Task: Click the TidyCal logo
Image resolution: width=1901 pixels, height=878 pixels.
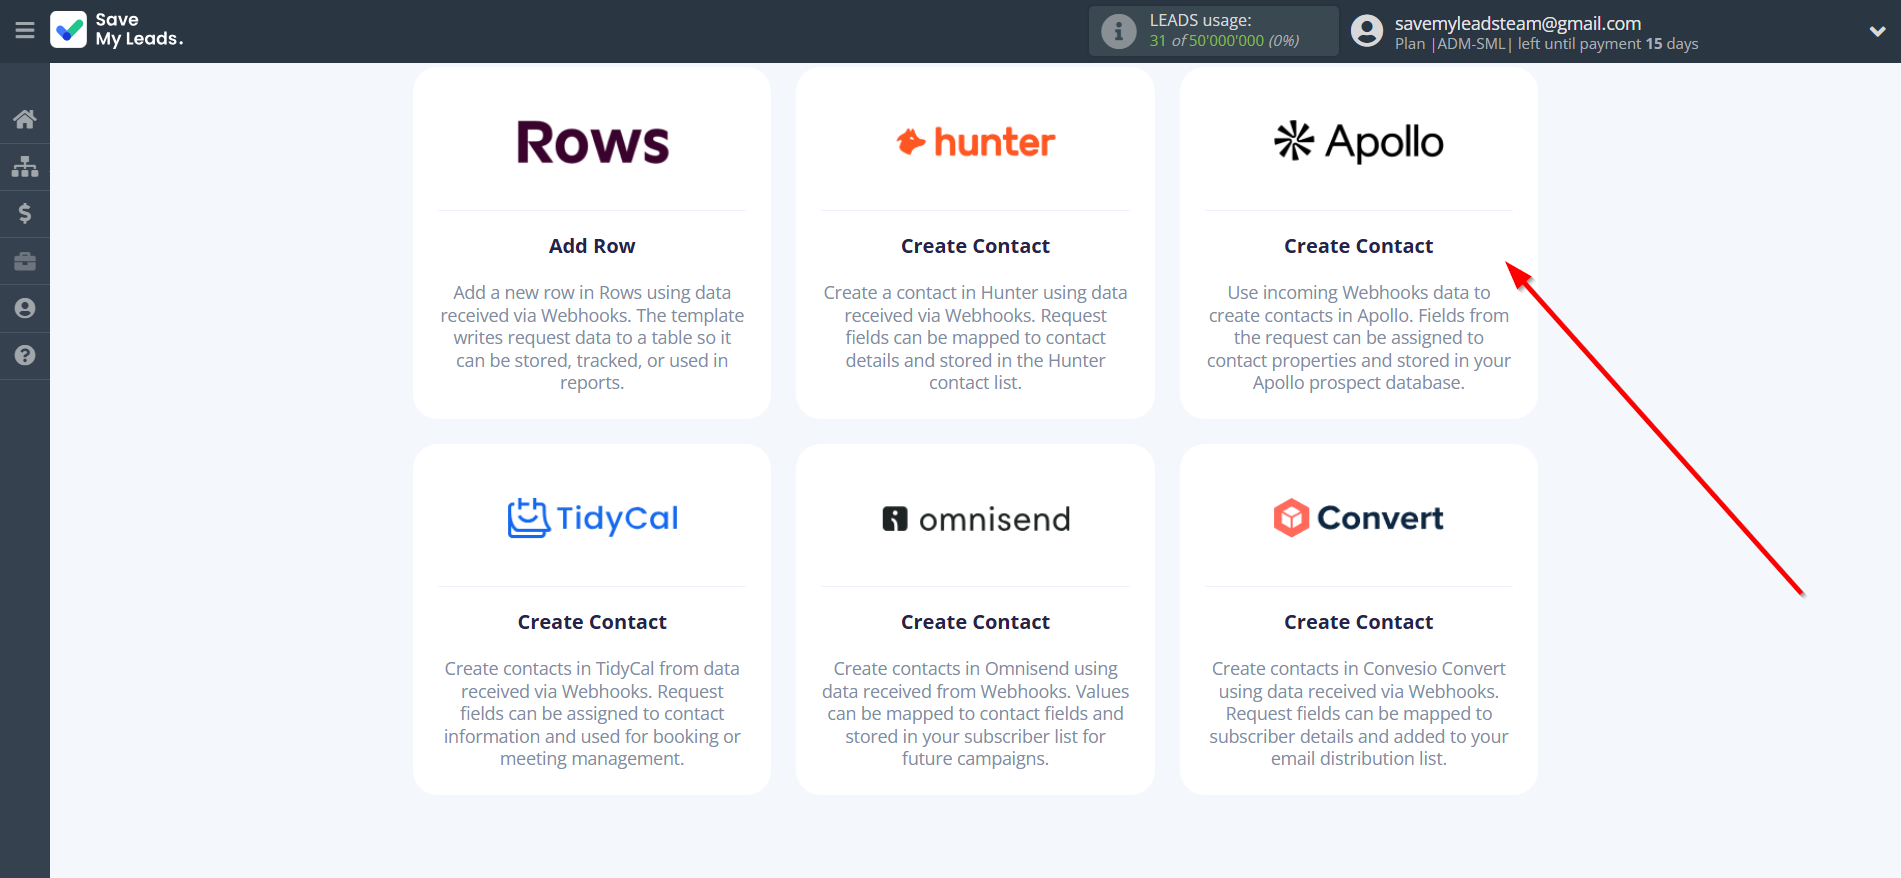Action: click(x=592, y=518)
